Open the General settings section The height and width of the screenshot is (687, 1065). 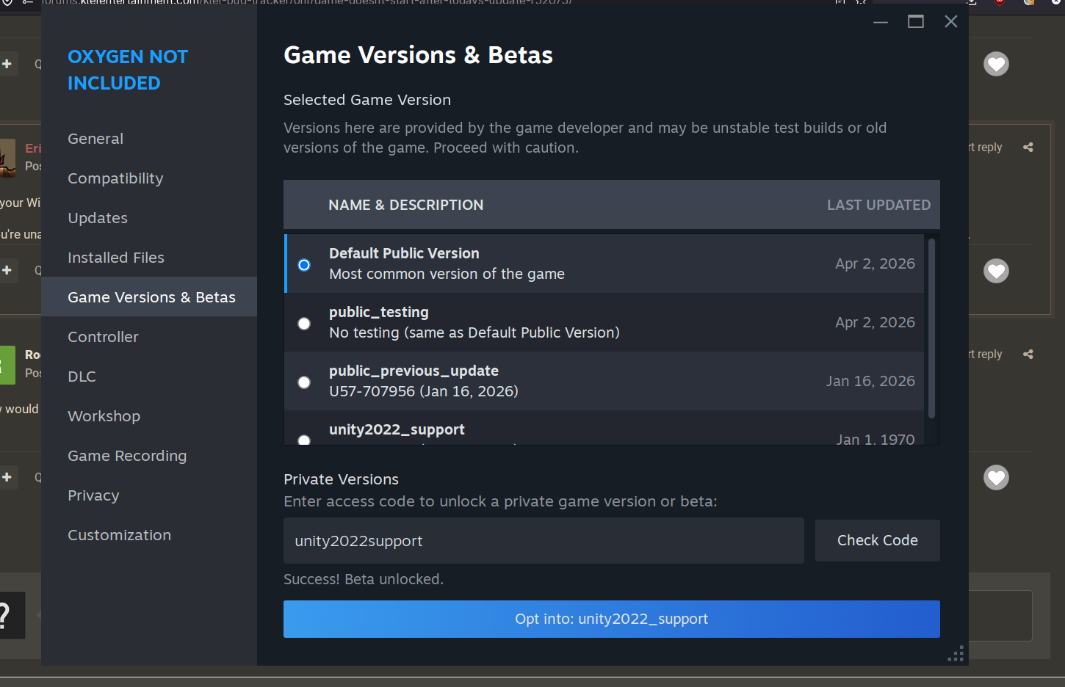click(96, 139)
